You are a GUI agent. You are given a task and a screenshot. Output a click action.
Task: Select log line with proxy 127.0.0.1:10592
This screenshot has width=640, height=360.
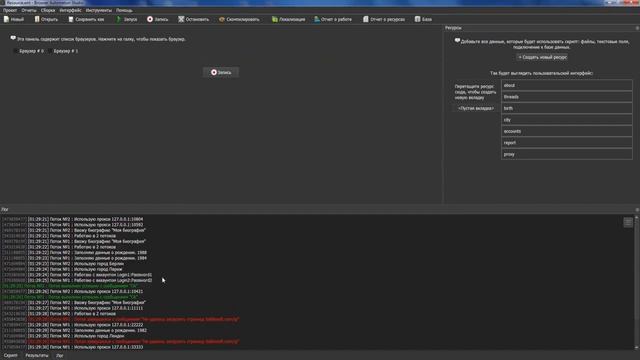point(73,225)
